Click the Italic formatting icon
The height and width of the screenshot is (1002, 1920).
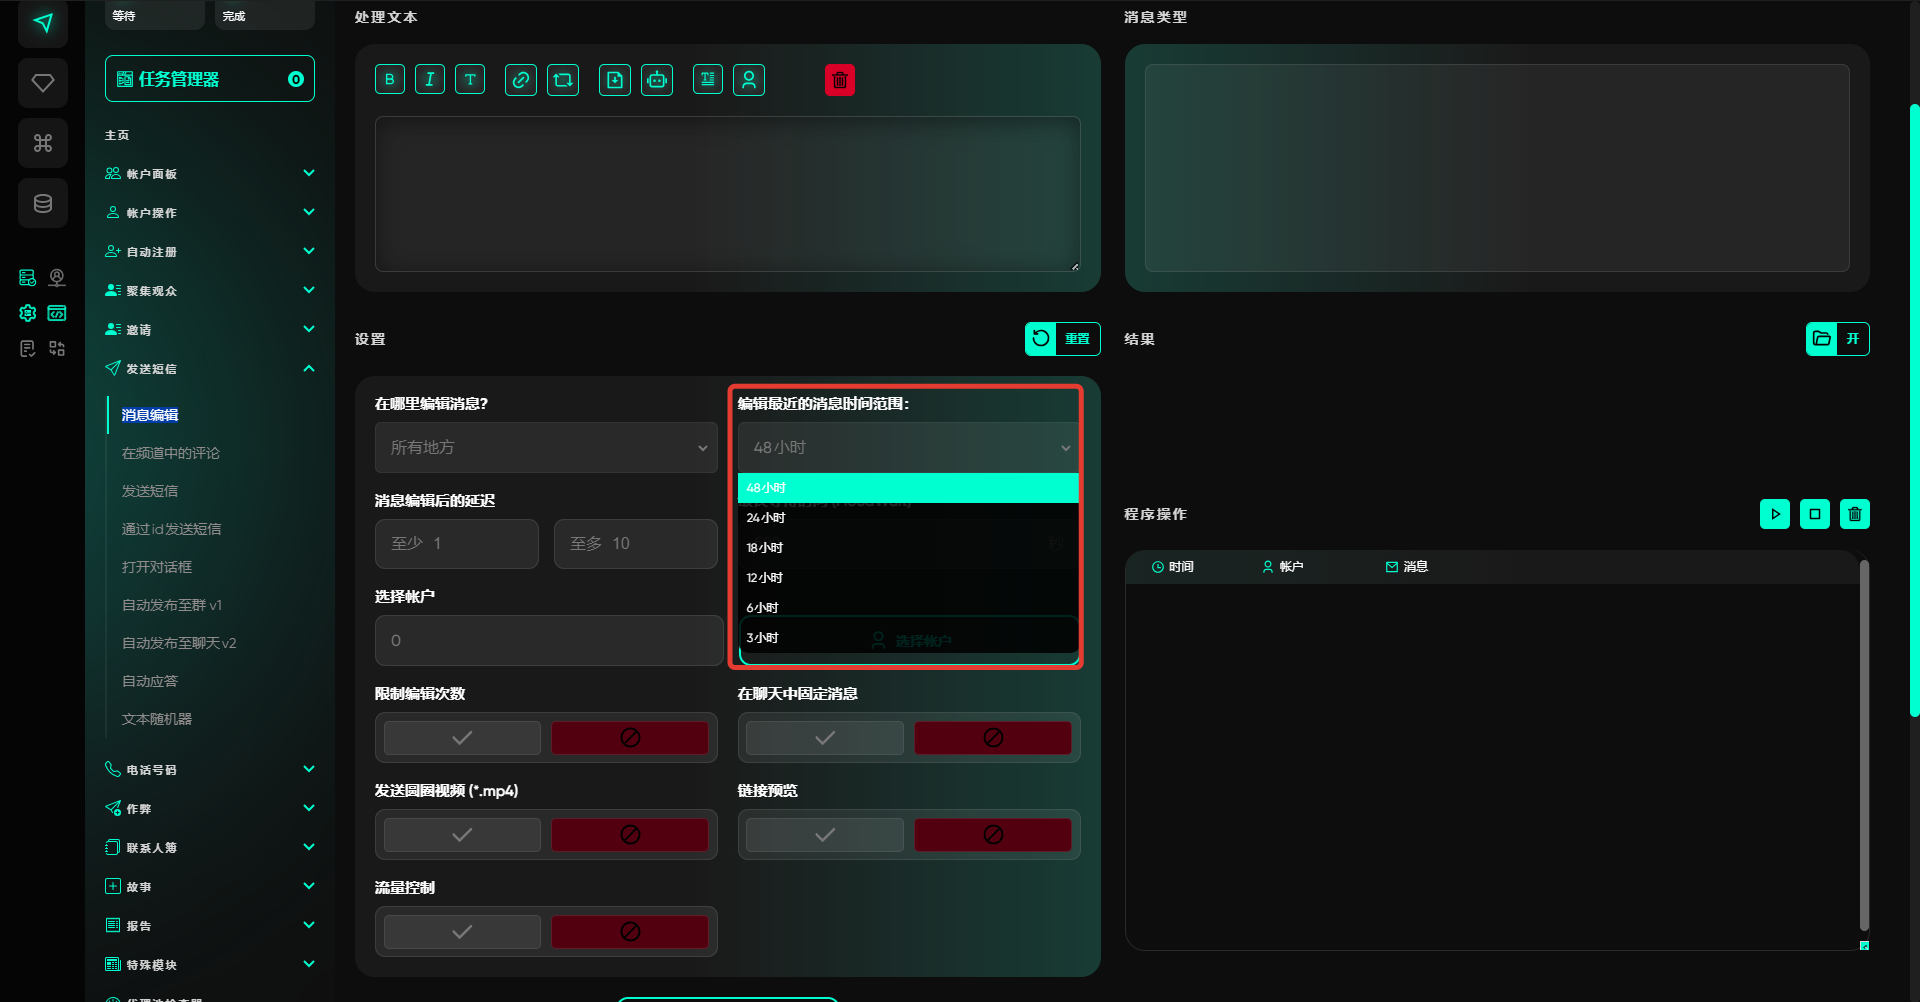pyautogui.click(x=430, y=80)
